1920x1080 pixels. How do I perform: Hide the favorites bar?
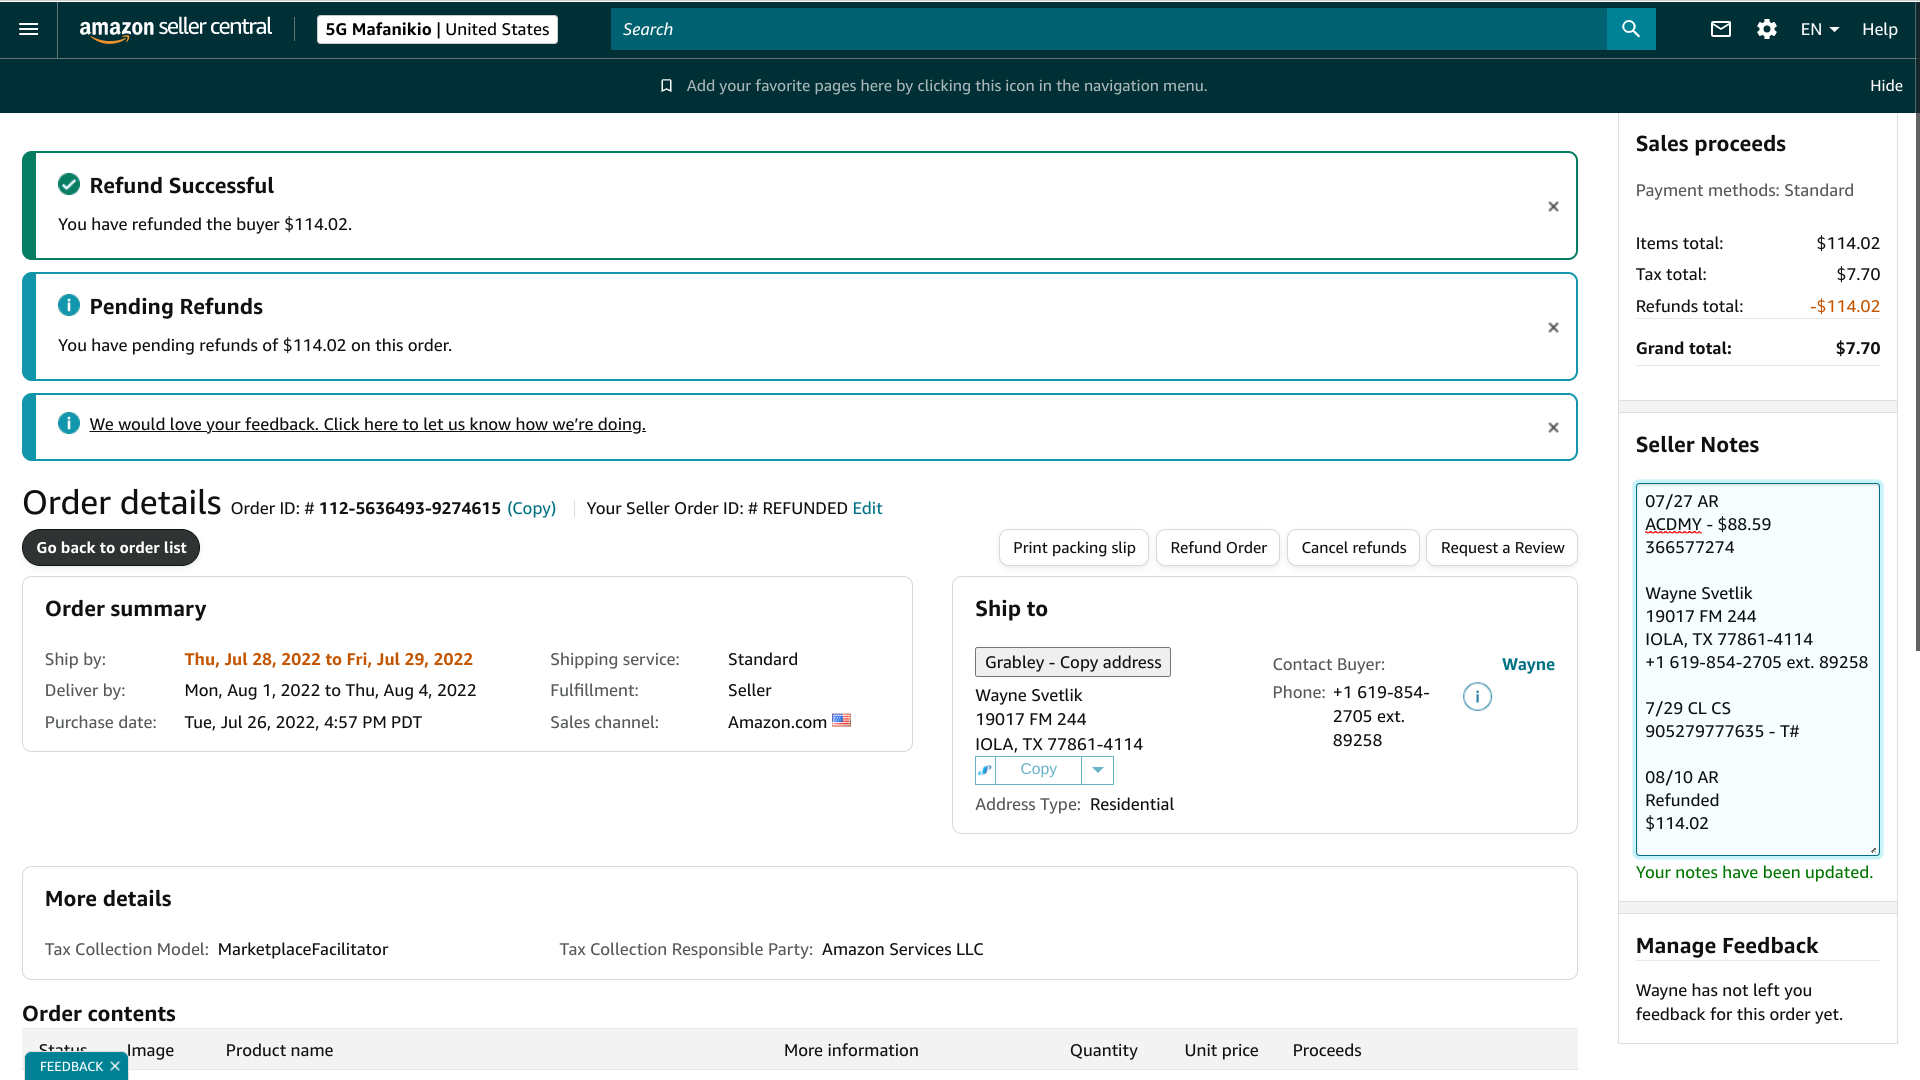pyautogui.click(x=1886, y=86)
